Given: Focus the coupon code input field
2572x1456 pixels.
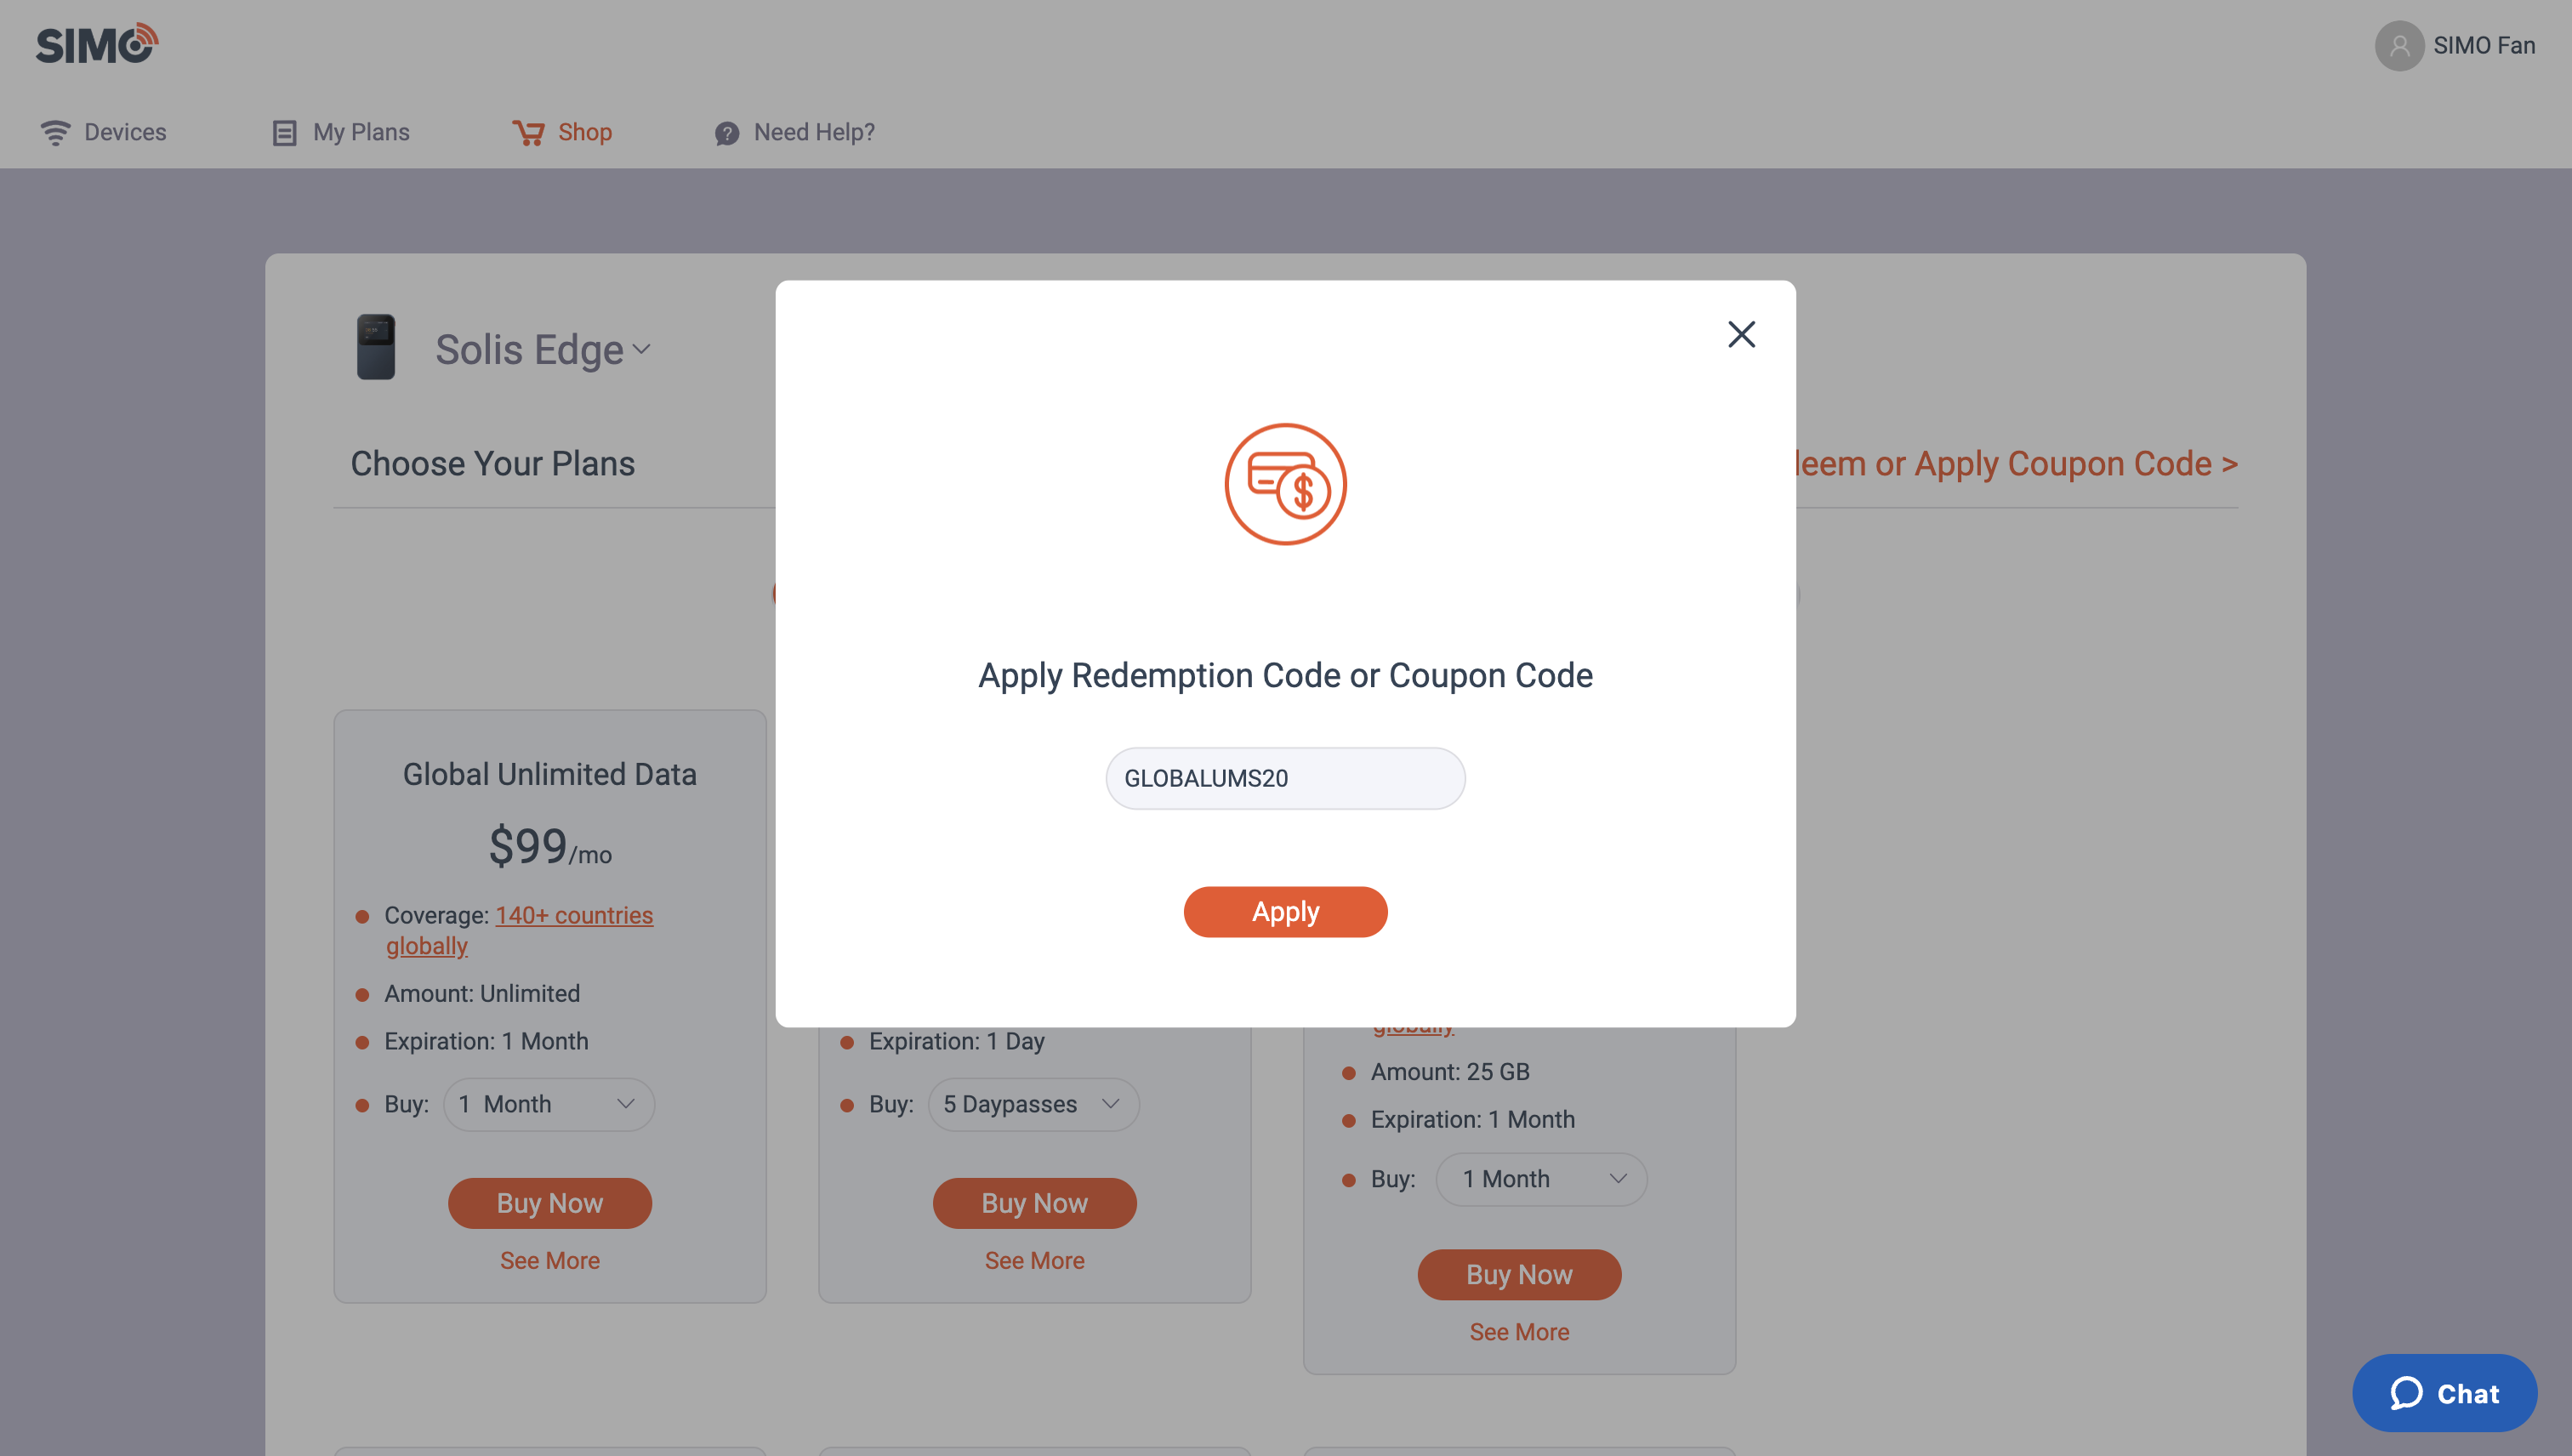Looking at the screenshot, I should (1285, 778).
